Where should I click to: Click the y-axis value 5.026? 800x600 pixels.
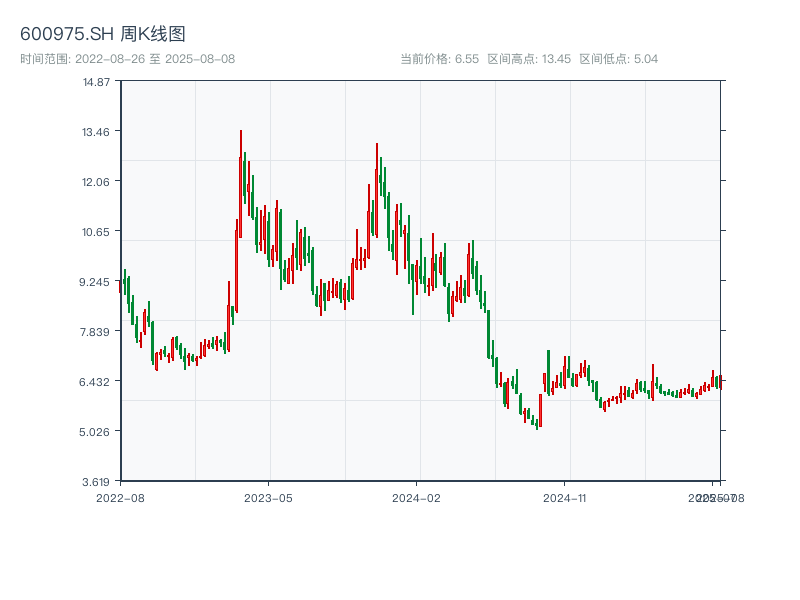point(94,432)
